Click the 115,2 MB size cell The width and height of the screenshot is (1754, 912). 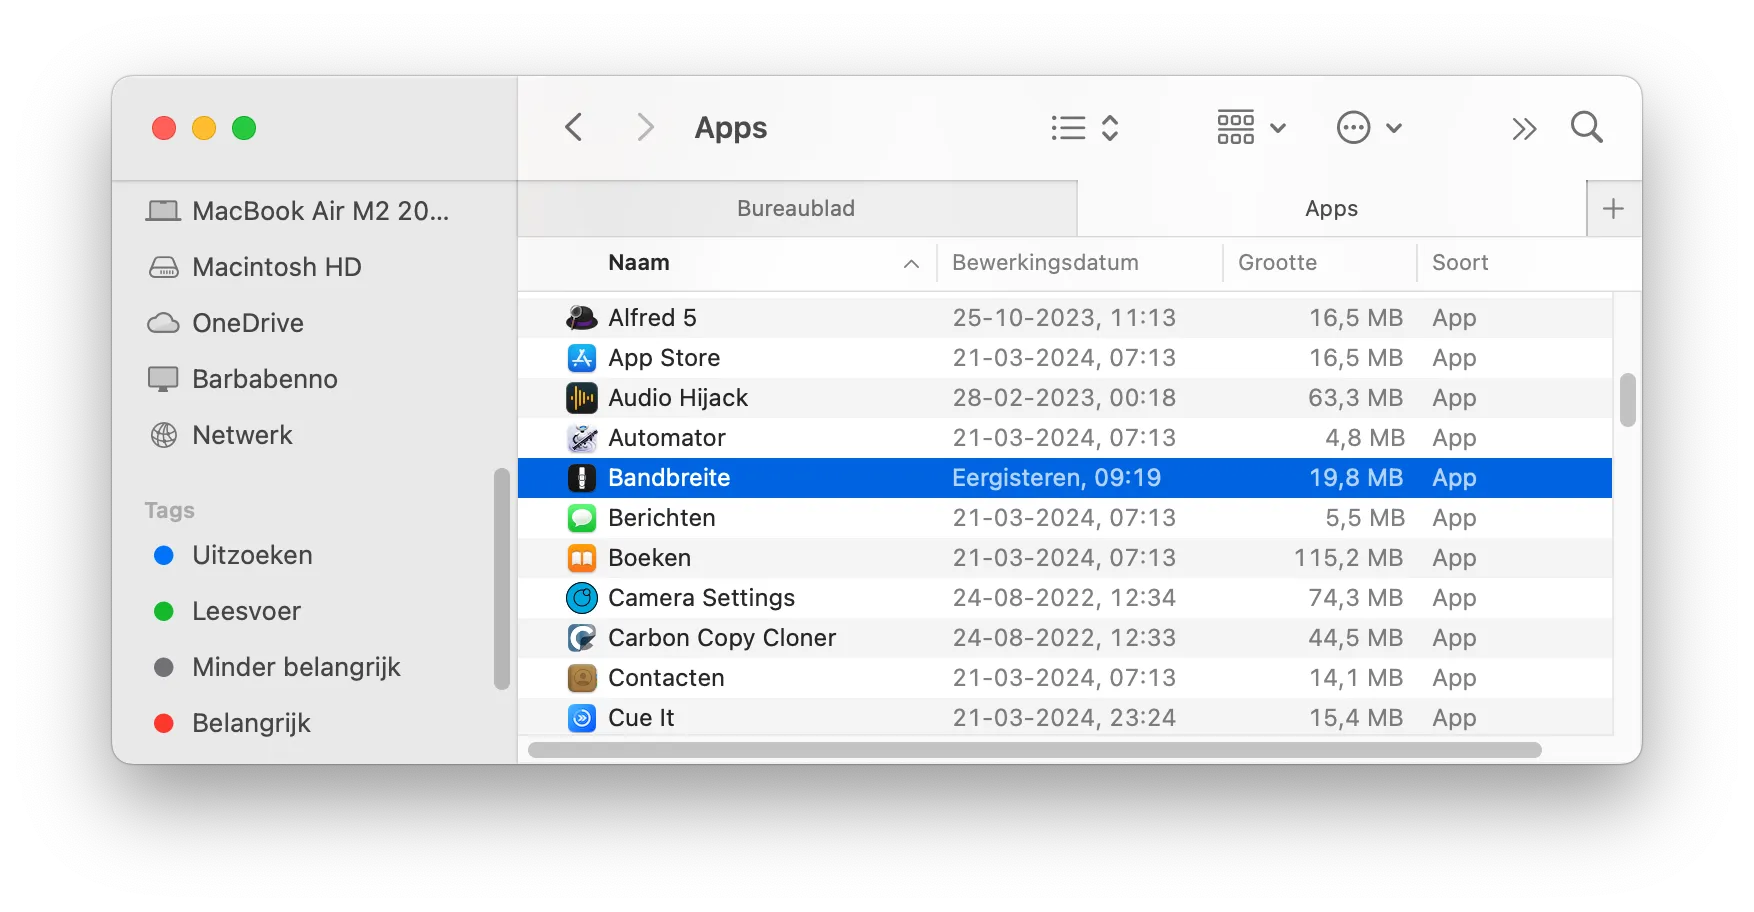coord(1348,558)
